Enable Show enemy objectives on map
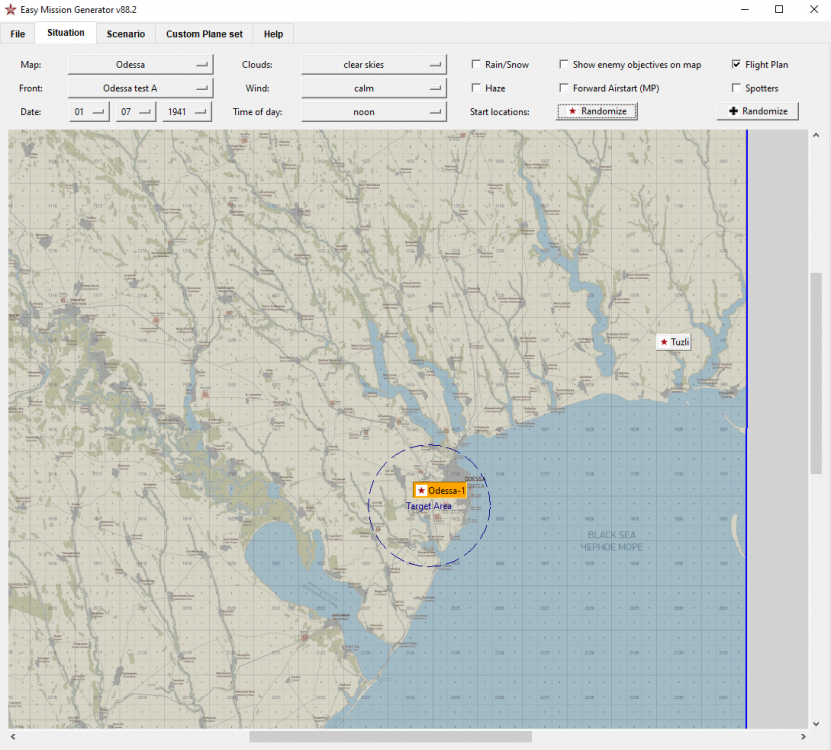This screenshot has width=831, height=750. pyautogui.click(x=564, y=65)
